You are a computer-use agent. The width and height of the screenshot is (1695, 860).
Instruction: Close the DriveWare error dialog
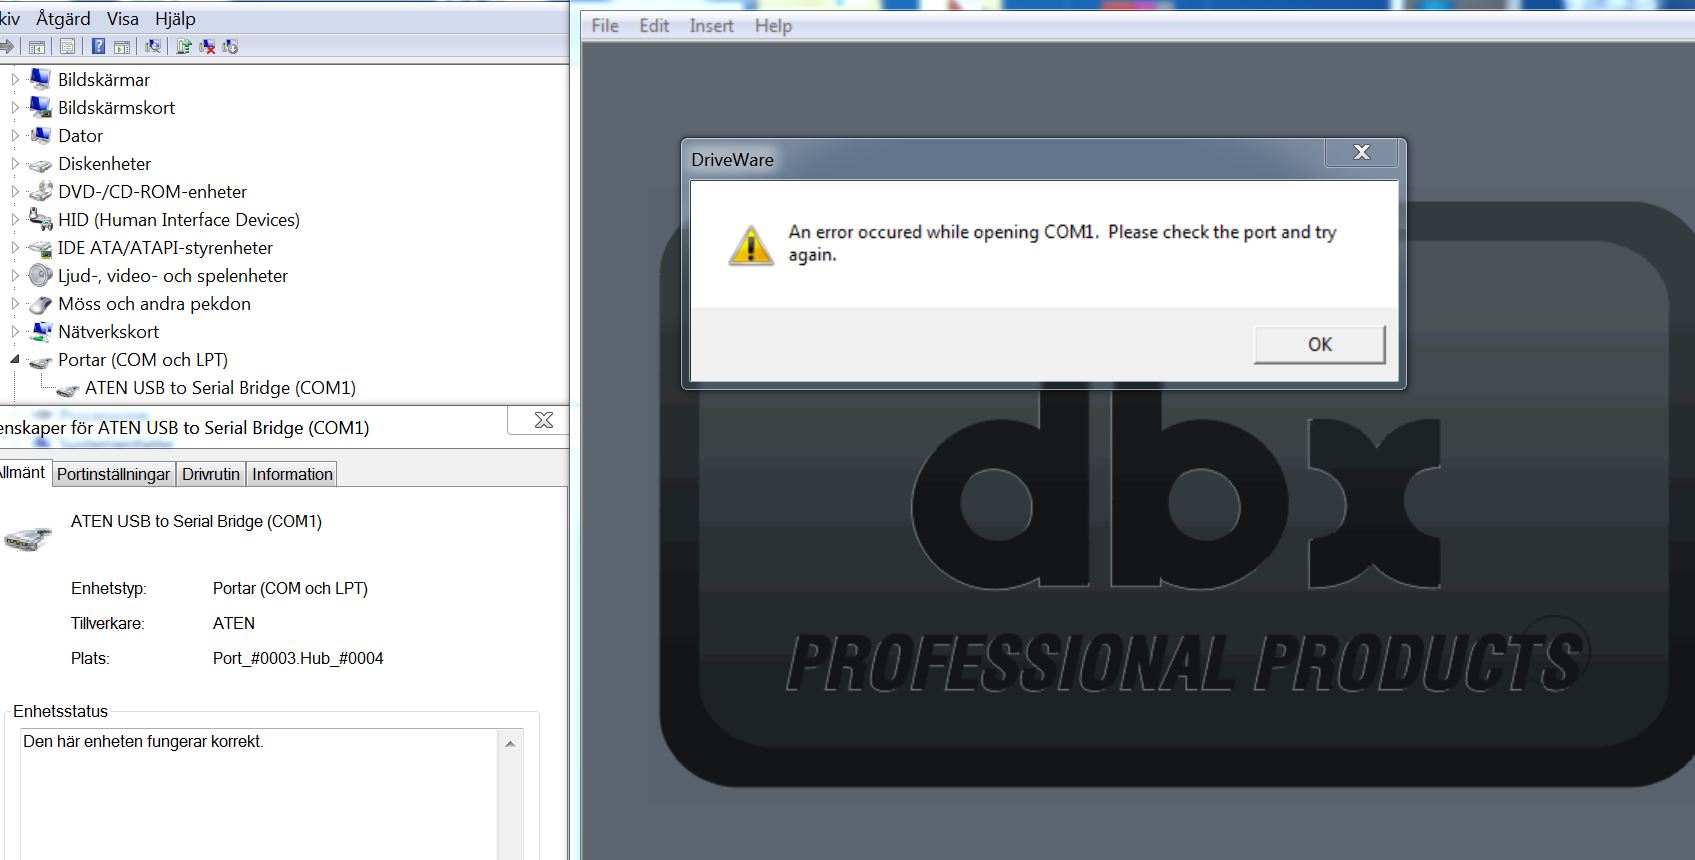click(1361, 152)
